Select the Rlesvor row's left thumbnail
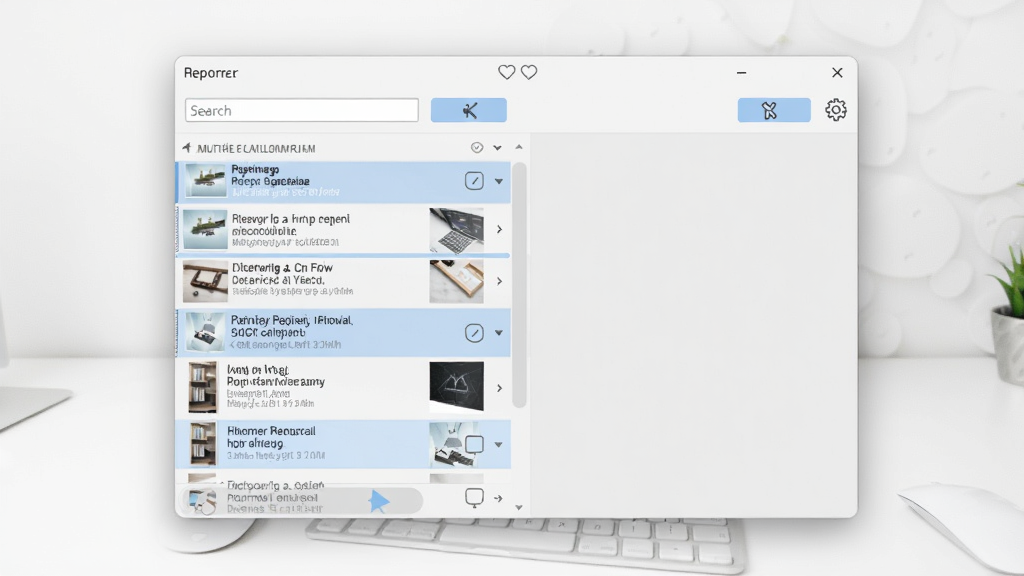Screen dimensions: 1024x576 205,229
